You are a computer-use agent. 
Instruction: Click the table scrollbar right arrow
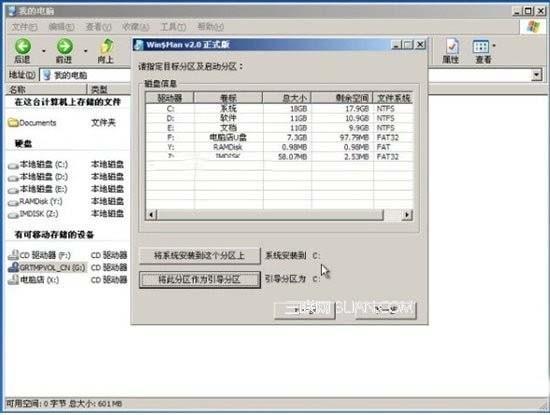tap(407, 214)
